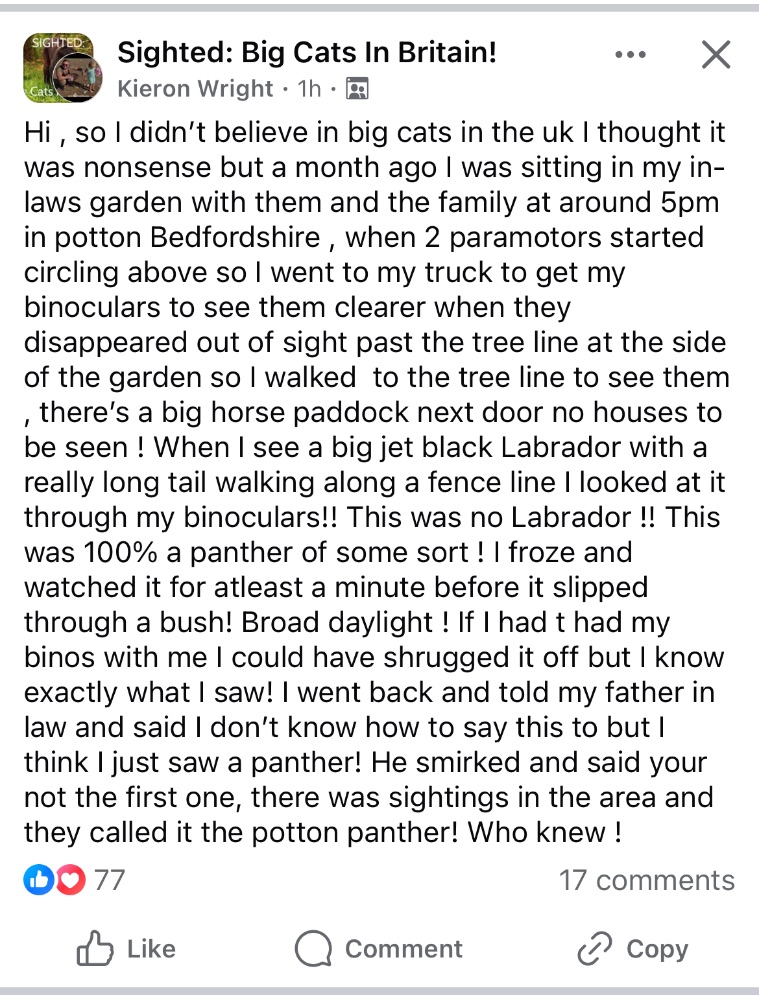Toggle the "Like" label on this post
The height and width of the screenshot is (999, 759).
pyautogui.click(x=151, y=948)
